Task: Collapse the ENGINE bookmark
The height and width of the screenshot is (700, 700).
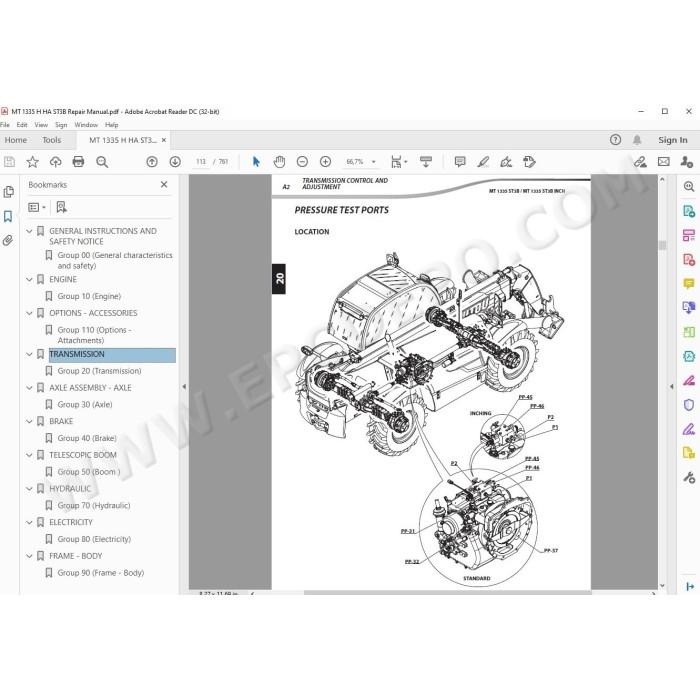Action: click(x=29, y=279)
